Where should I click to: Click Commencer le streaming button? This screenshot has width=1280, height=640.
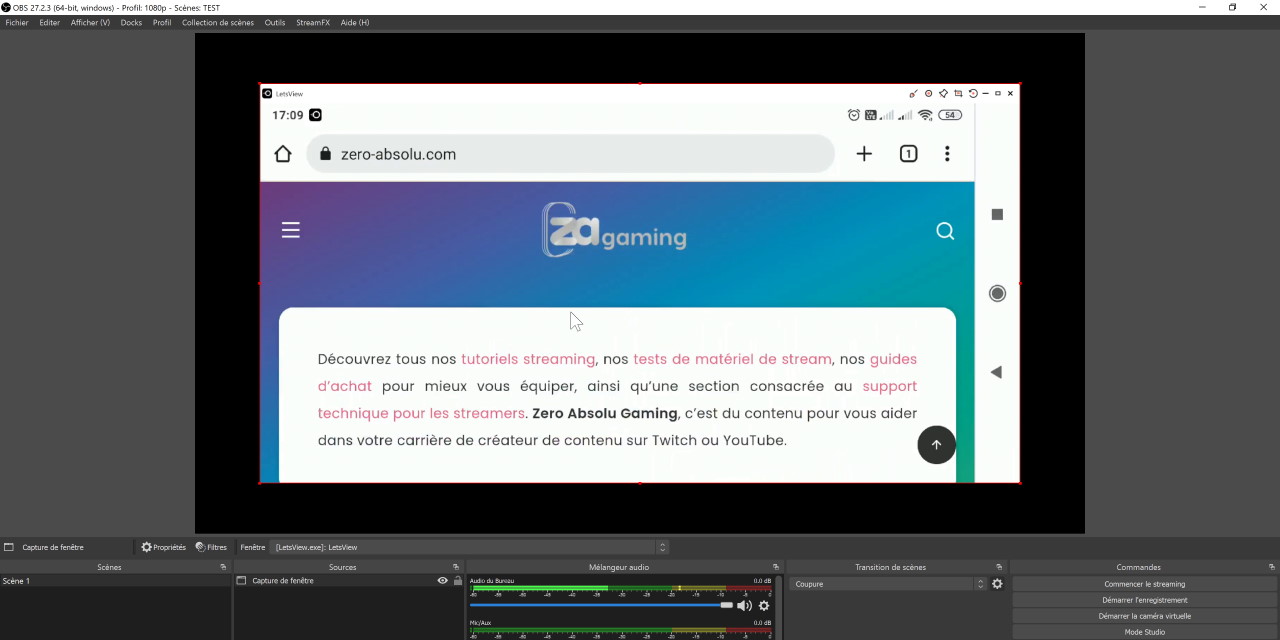coord(1144,584)
